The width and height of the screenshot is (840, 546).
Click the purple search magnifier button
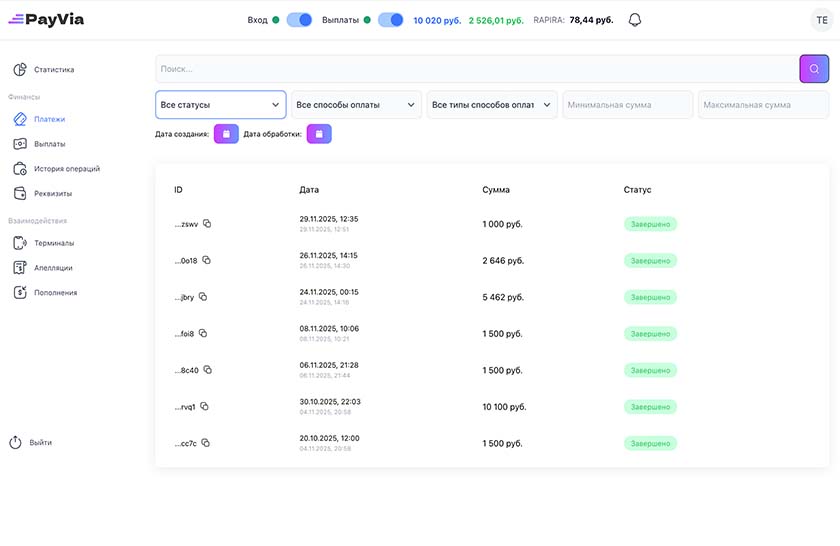click(814, 69)
